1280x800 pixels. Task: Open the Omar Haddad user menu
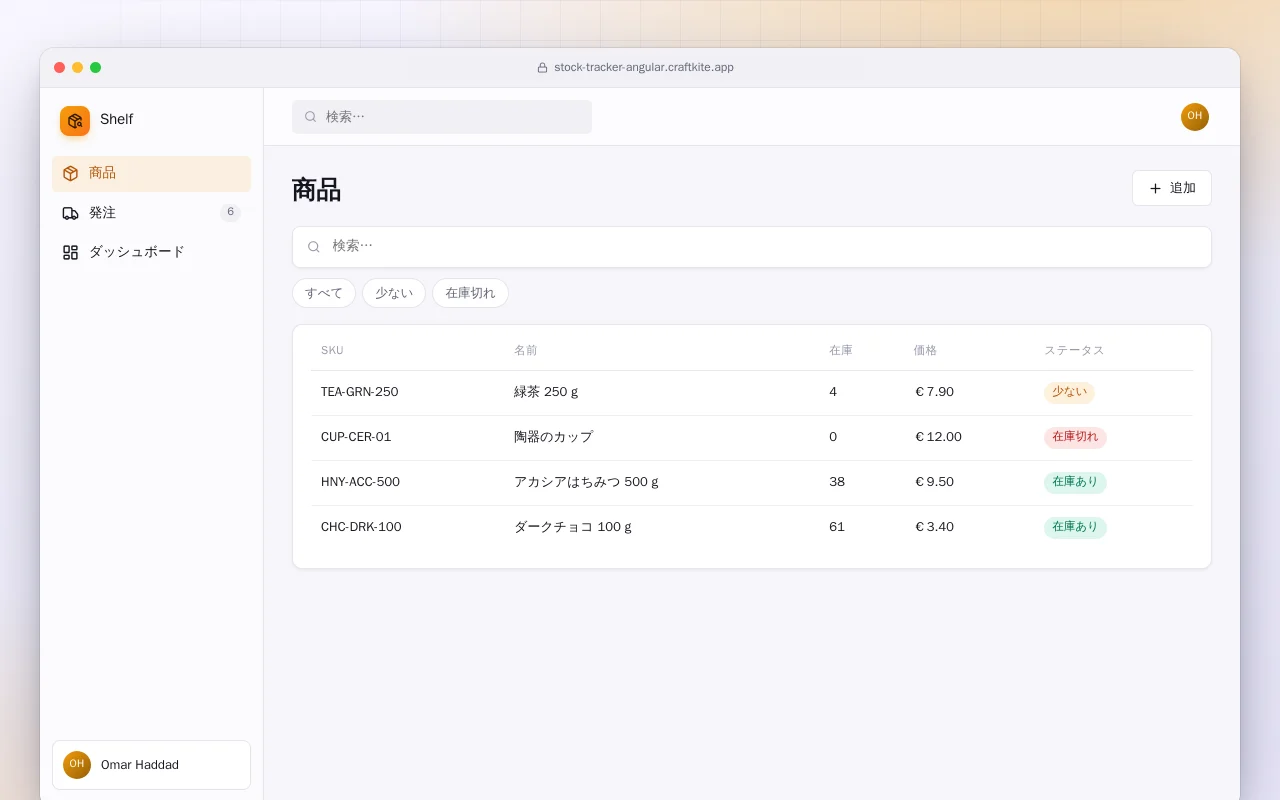[x=151, y=765]
